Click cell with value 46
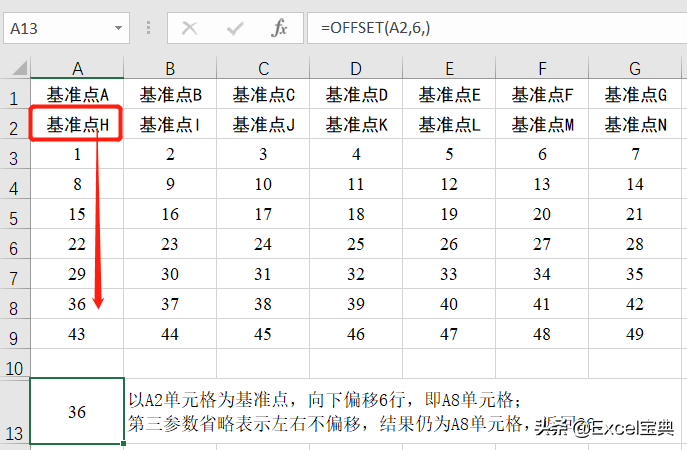687x450 pixels. click(356, 334)
